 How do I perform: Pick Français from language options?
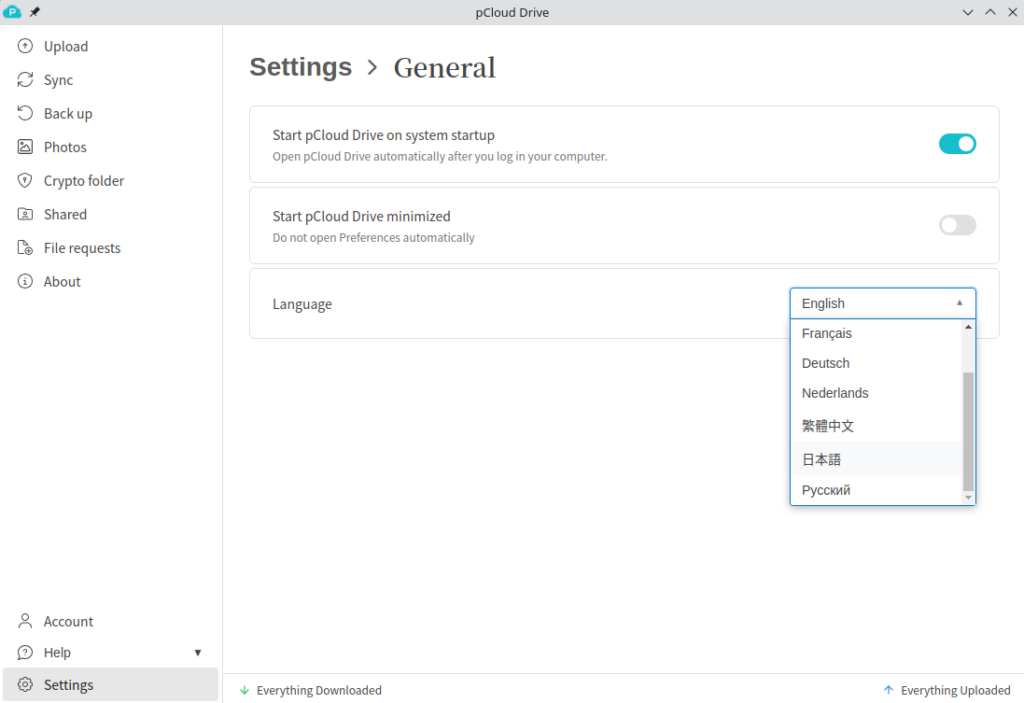point(827,333)
